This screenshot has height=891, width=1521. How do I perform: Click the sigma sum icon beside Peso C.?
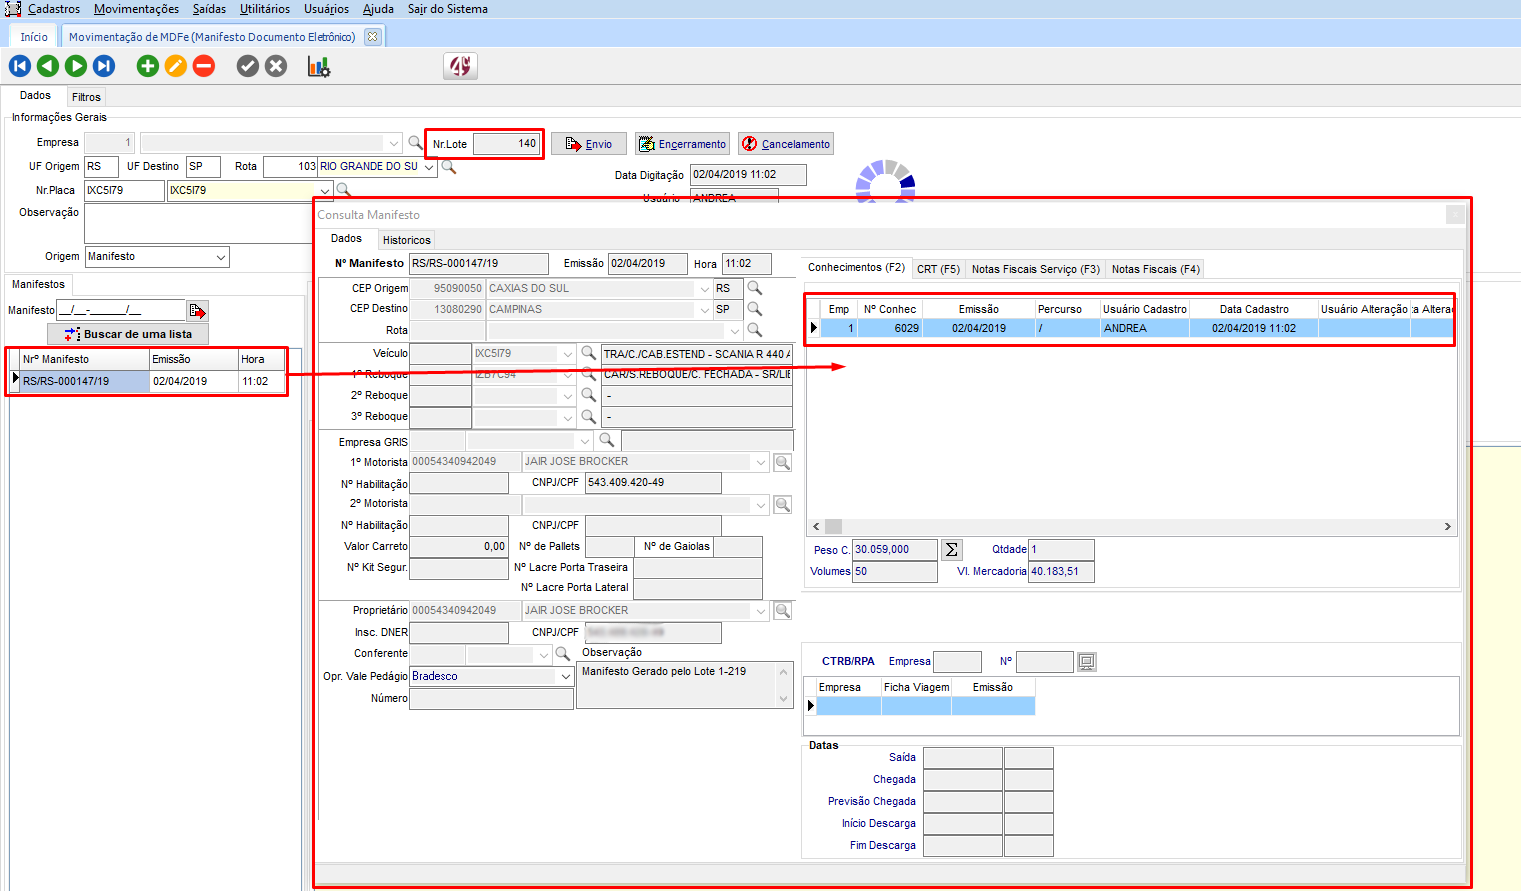(952, 550)
